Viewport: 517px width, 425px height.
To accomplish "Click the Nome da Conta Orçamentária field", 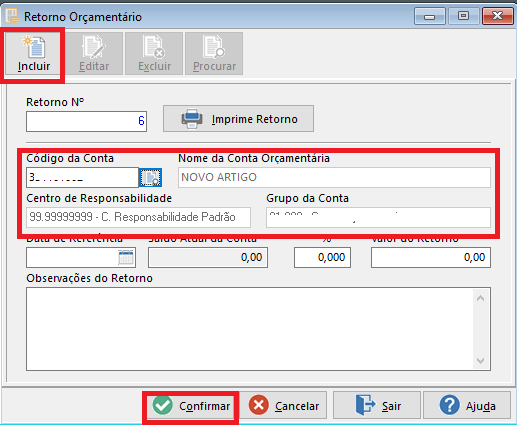I will pos(334,177).
